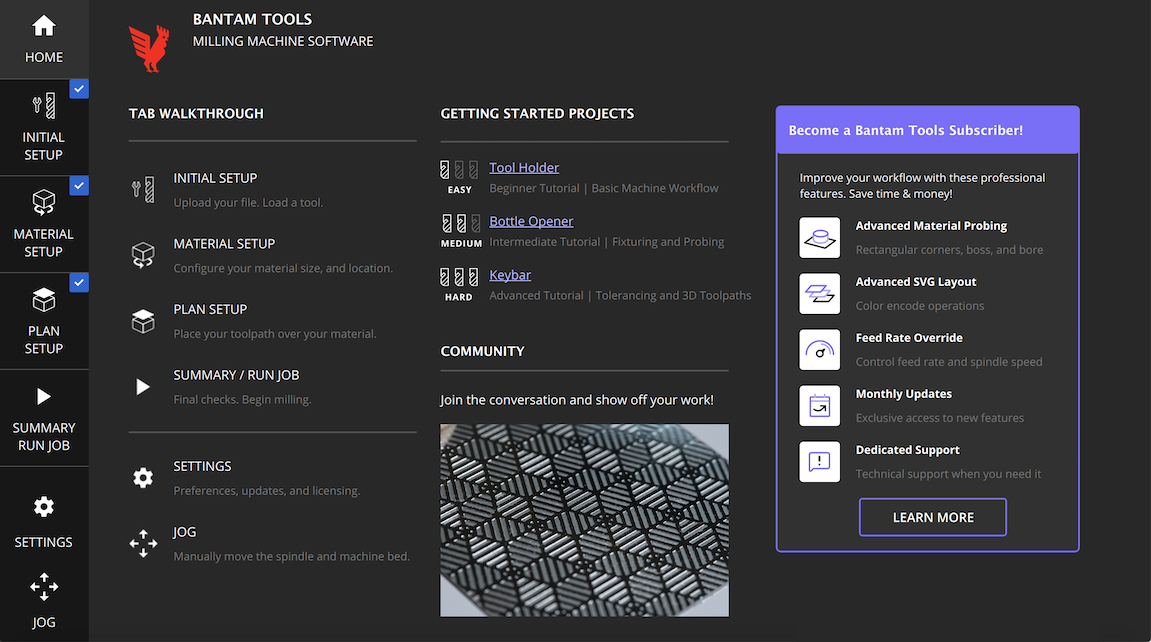Open the community milled pattern photo

(x=584, y=520)
